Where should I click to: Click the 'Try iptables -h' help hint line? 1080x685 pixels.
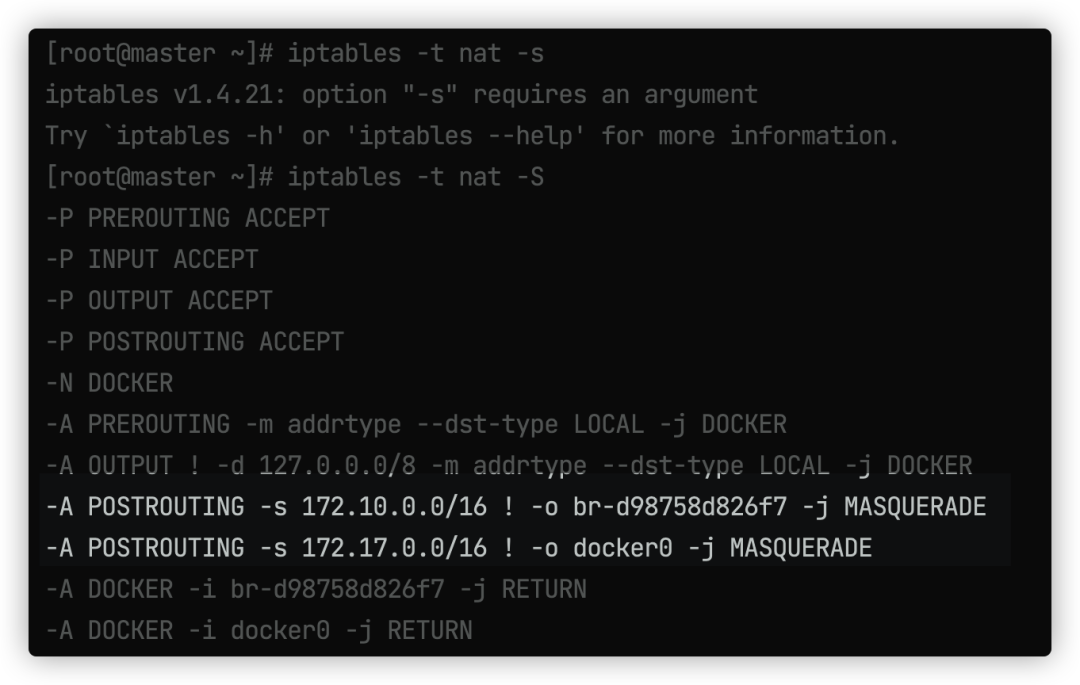pos(472,136)
